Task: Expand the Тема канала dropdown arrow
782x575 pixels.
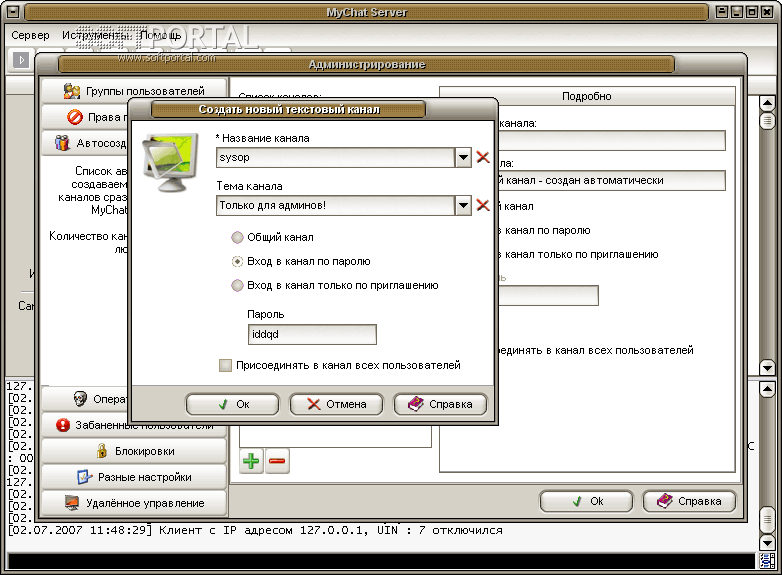Action: click(463, 205)
